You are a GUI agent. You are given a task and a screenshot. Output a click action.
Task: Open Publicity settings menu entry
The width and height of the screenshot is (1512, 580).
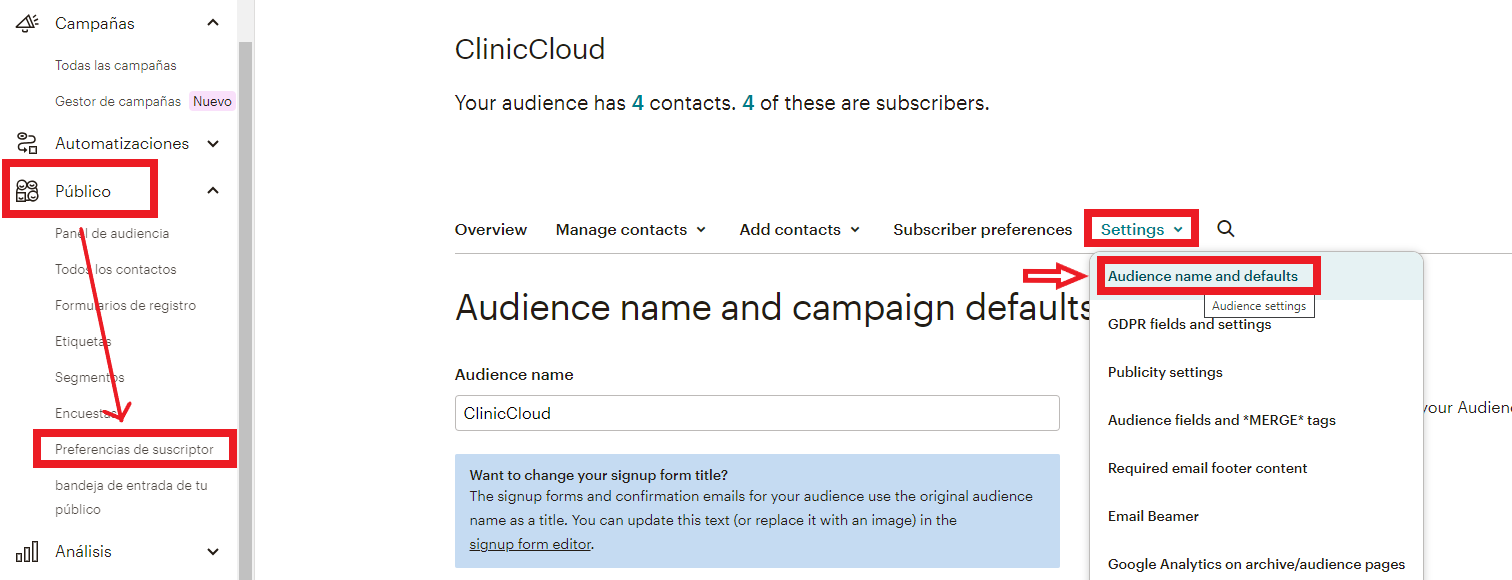point(1165,372)
